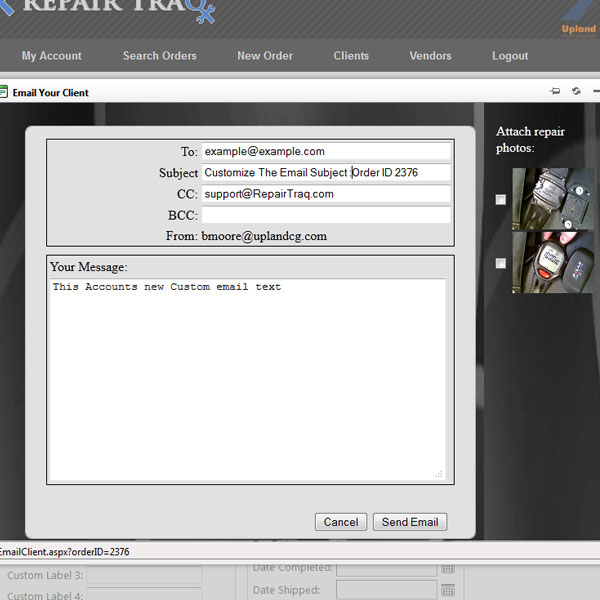Check the second repair photo attachment checkbox

[501, 263]
